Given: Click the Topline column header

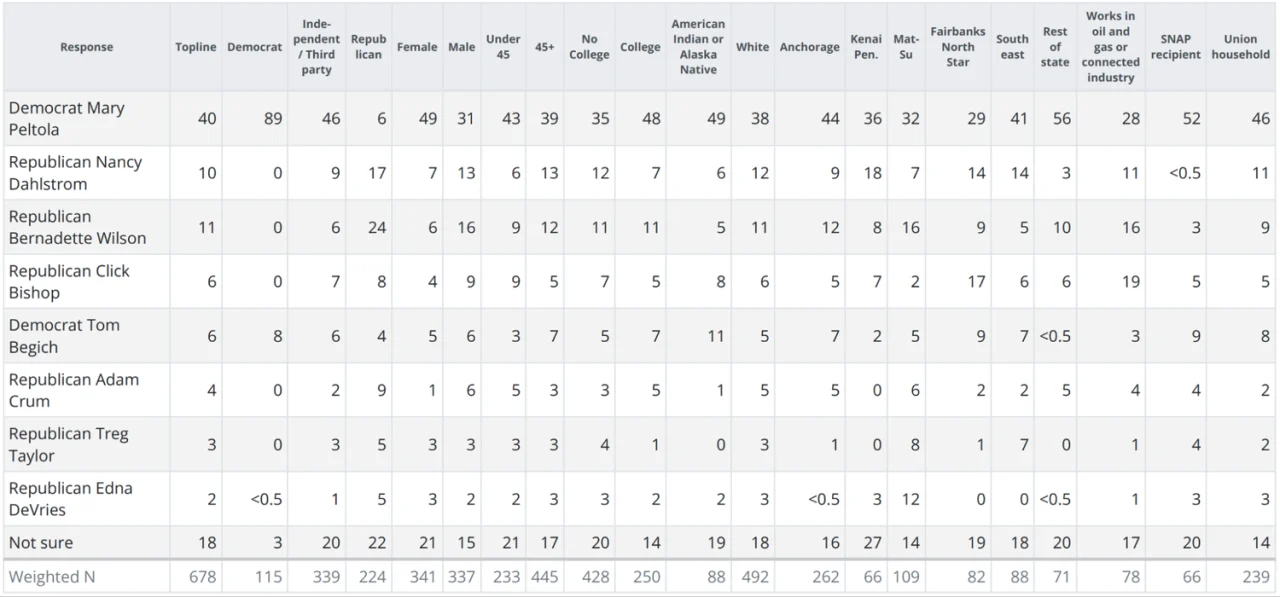Looking at the screenshot, I should [x=195, y=47].
